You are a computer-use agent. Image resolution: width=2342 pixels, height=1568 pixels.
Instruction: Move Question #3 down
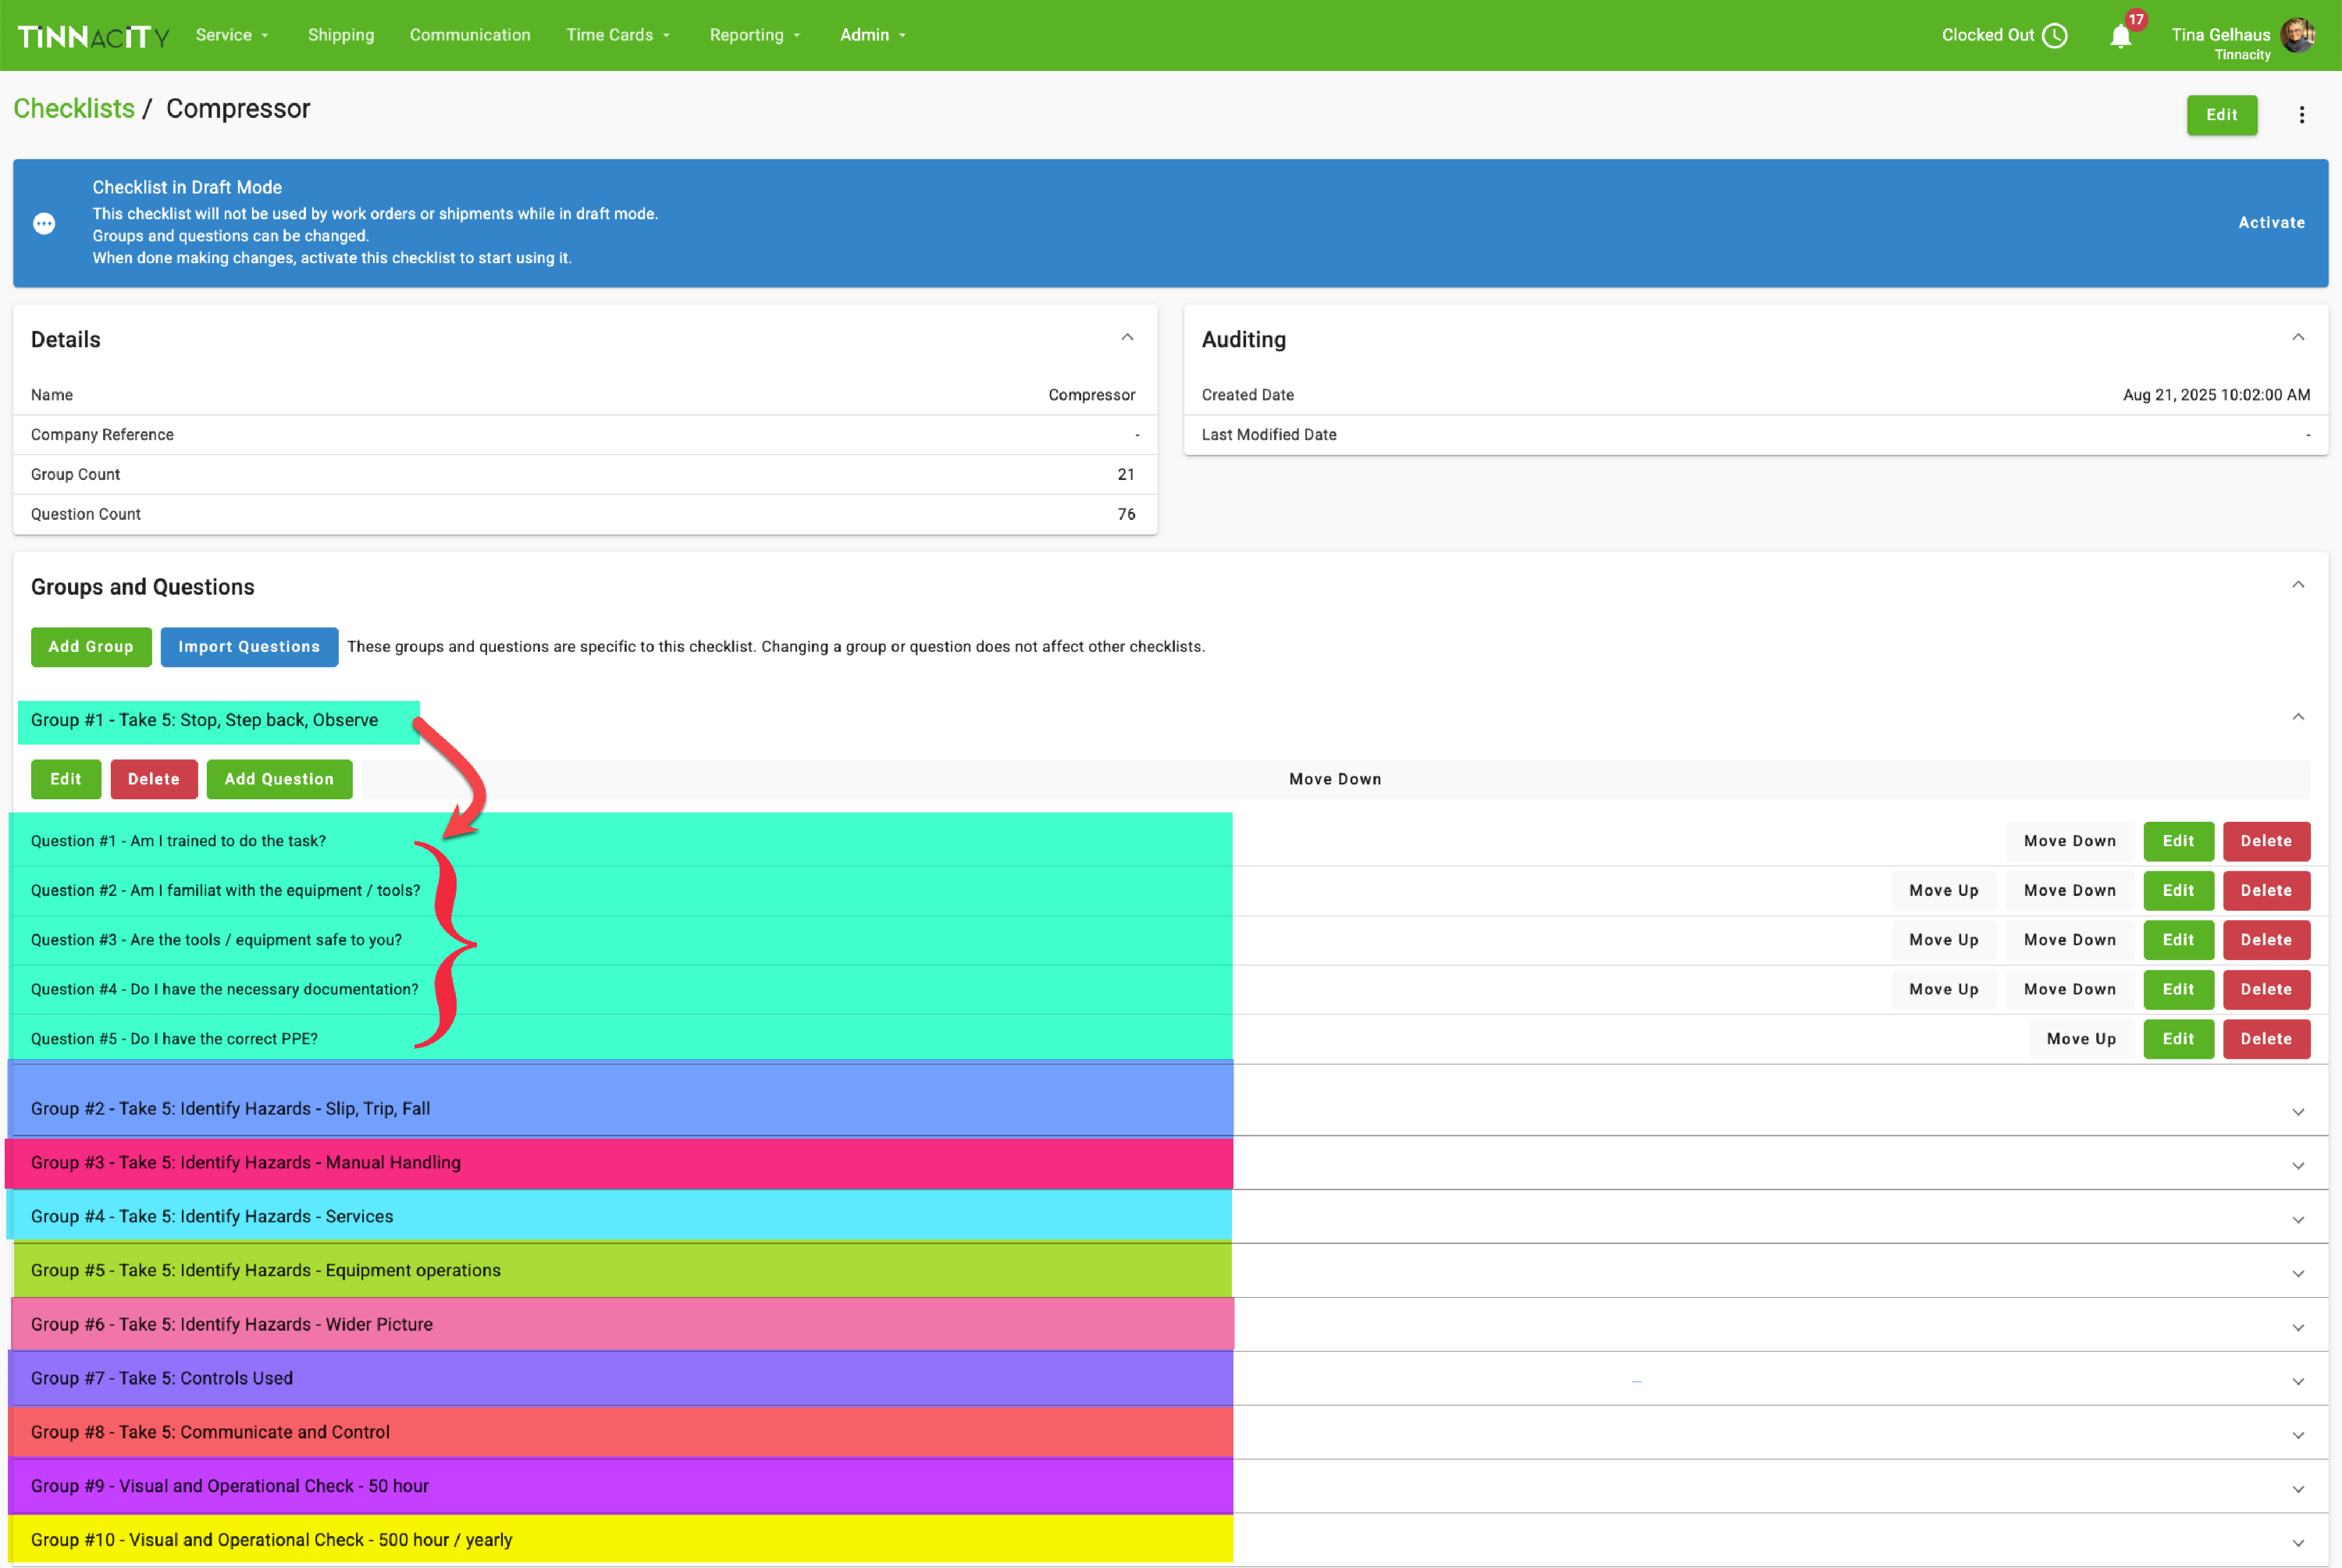click(2069, 940)
